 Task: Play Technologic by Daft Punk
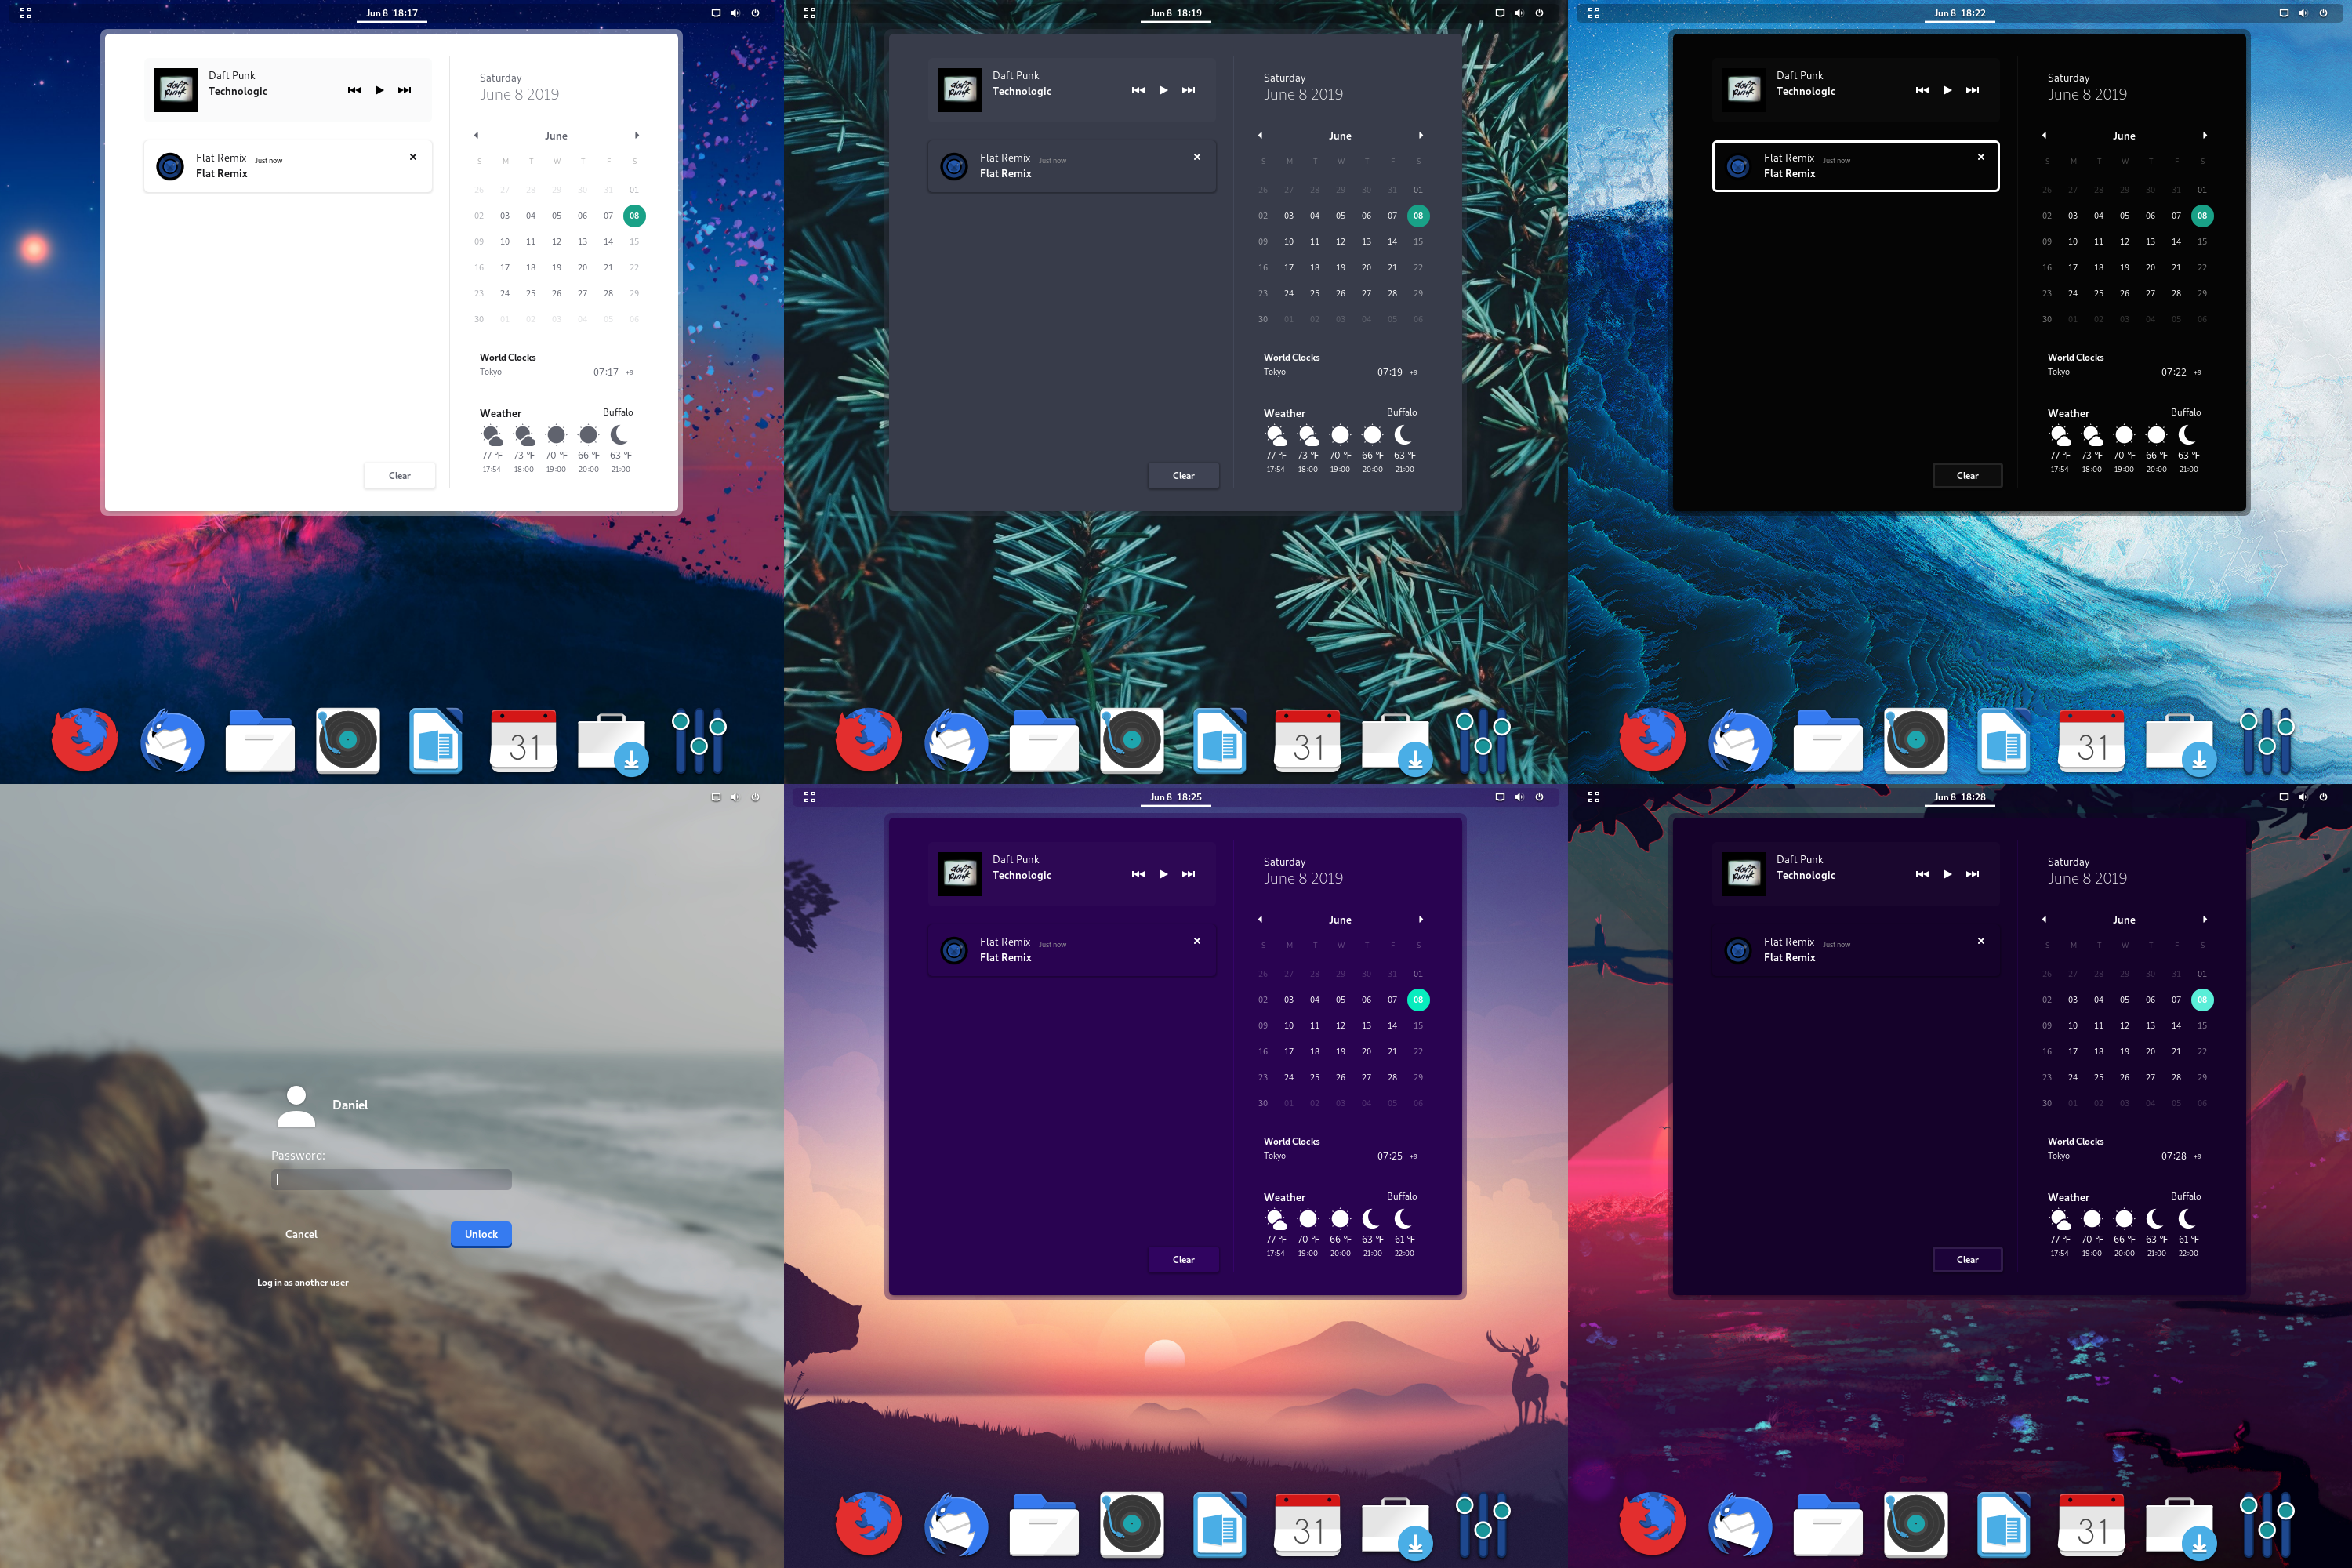(380, 89)
